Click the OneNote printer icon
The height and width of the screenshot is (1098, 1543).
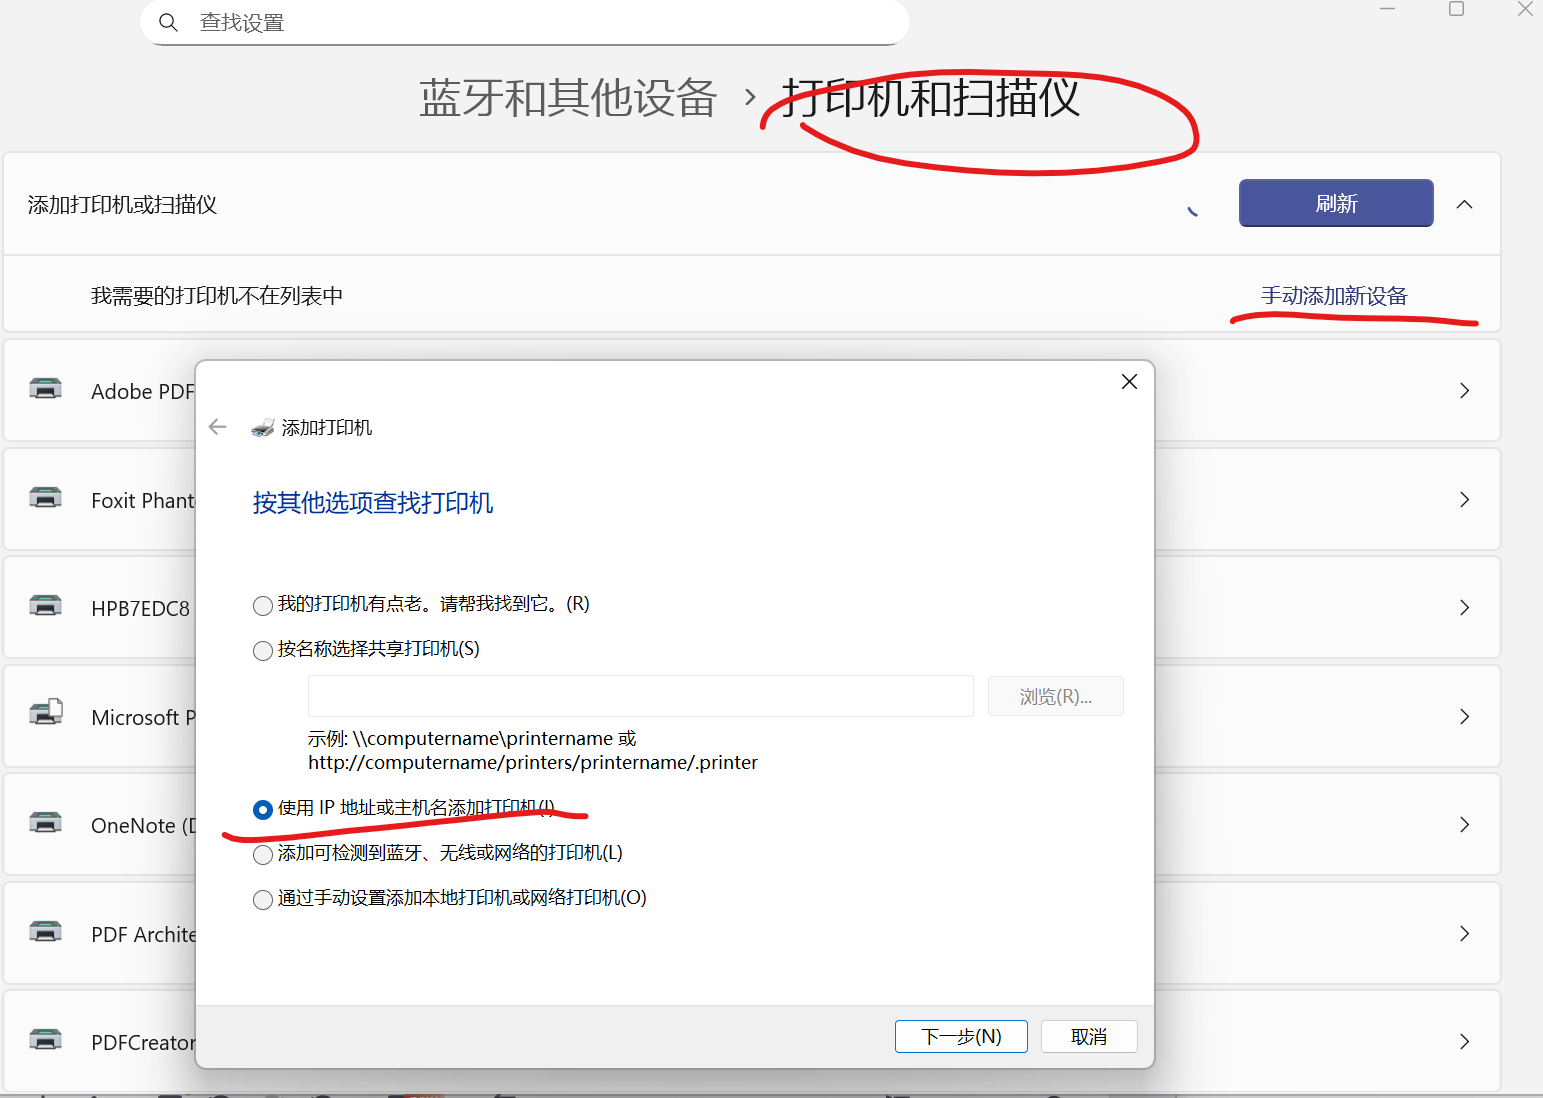click(45, 822)
